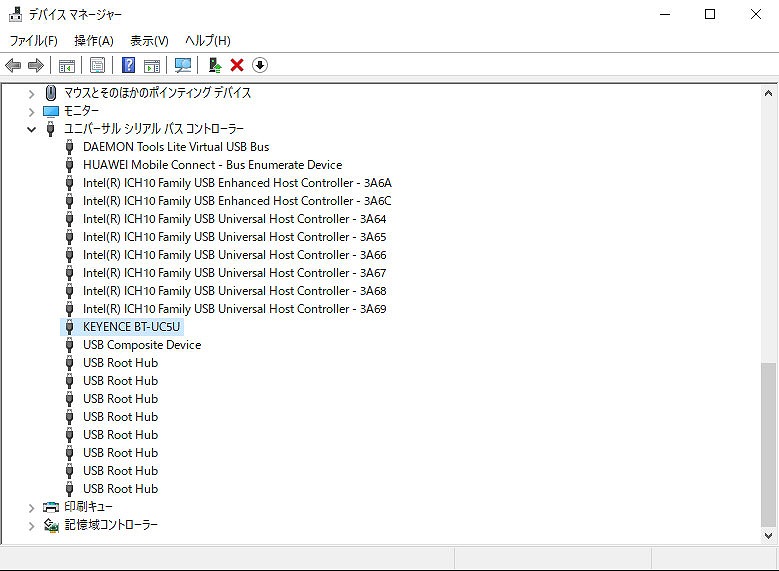Viewport: 779px width, 571px height.
Task: Click the vertical scrollbar down arrow
Action: click(x=768, y=536)
